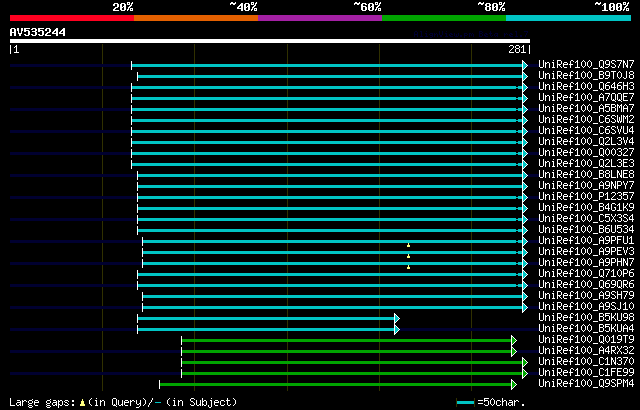Select the UniRef100_C1FE99 label
This screenshot has height=410, width=640.
coord(586,373)
